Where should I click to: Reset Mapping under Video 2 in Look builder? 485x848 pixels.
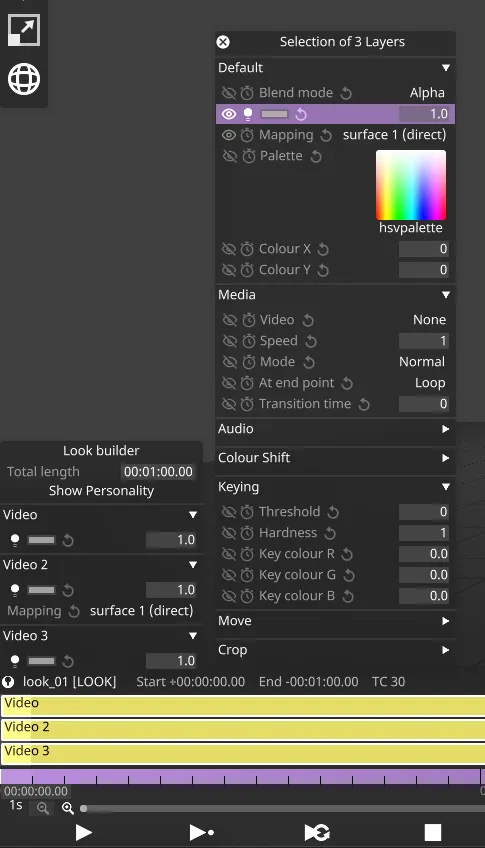click(75, 612)
